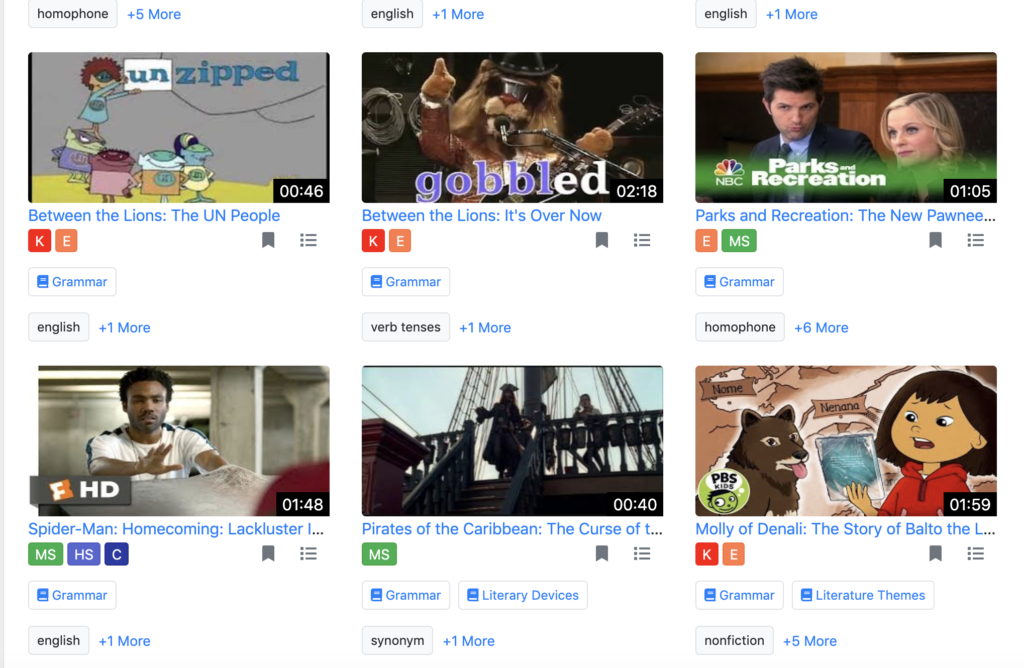Play the Pirates ship thumbnail
The width and height of the screenshot is (1024, 668).
[x=512, y=441]
